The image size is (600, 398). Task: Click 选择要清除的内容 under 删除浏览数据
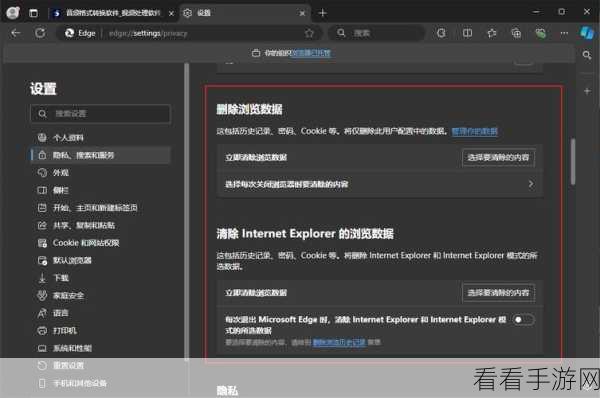click(498, 158)
